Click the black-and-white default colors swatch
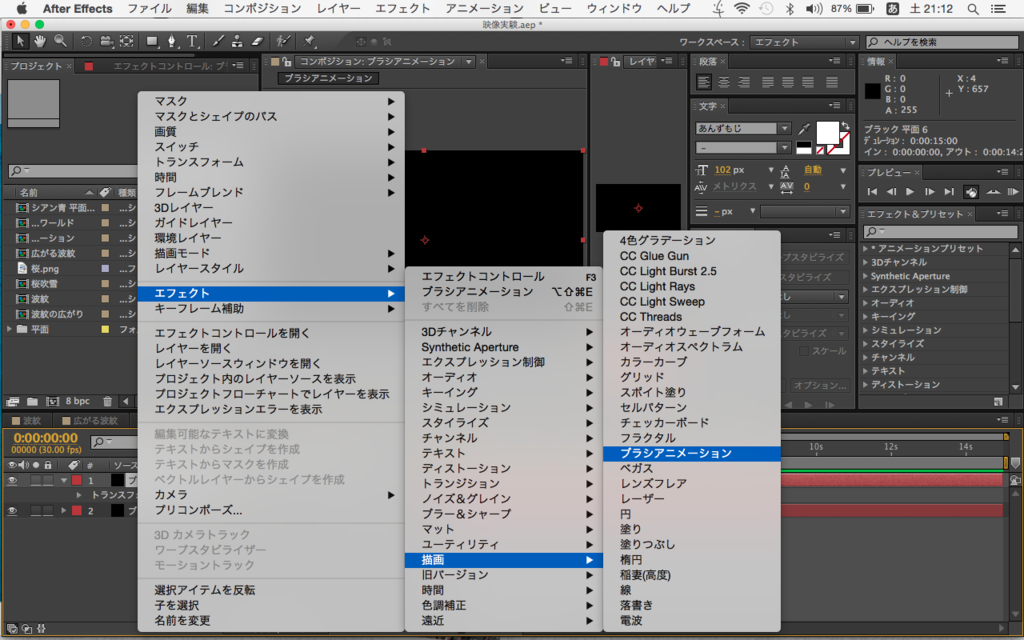 (x=805, y=148)
